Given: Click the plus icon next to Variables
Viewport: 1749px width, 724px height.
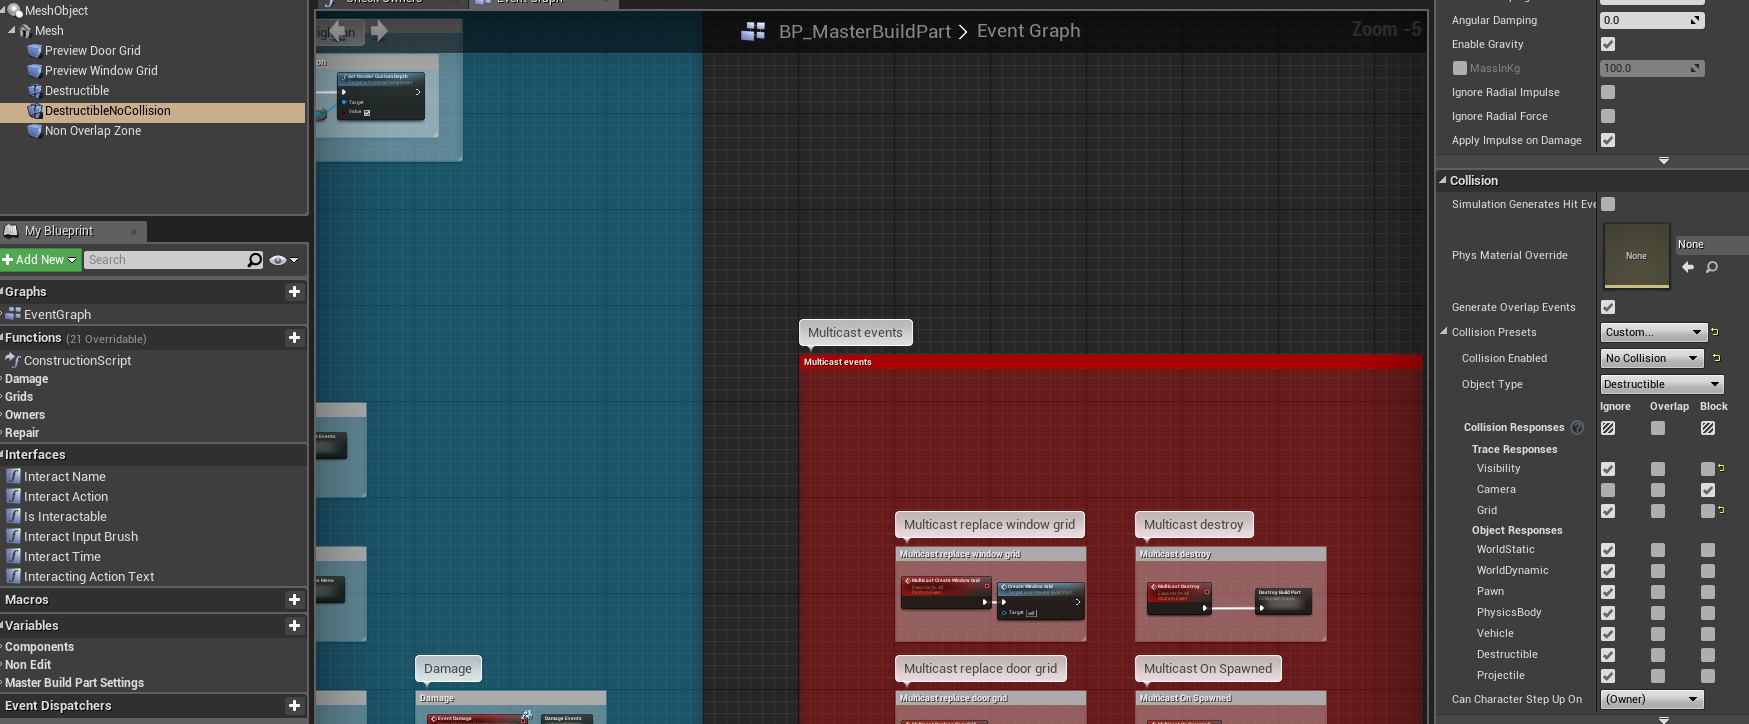Looking at the screenshot, I should coord(294,626).
